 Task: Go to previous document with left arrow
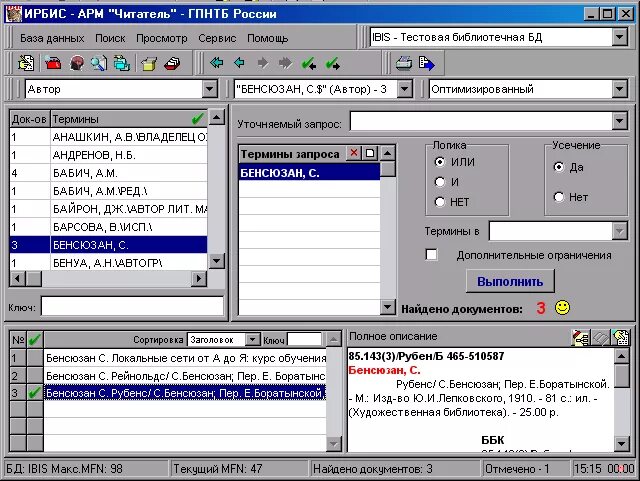pyautogui.click(x=240, y=63)
